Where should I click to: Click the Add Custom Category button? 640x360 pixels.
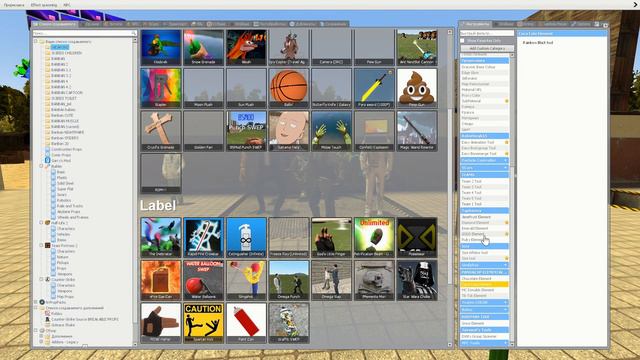click(487, 48)
